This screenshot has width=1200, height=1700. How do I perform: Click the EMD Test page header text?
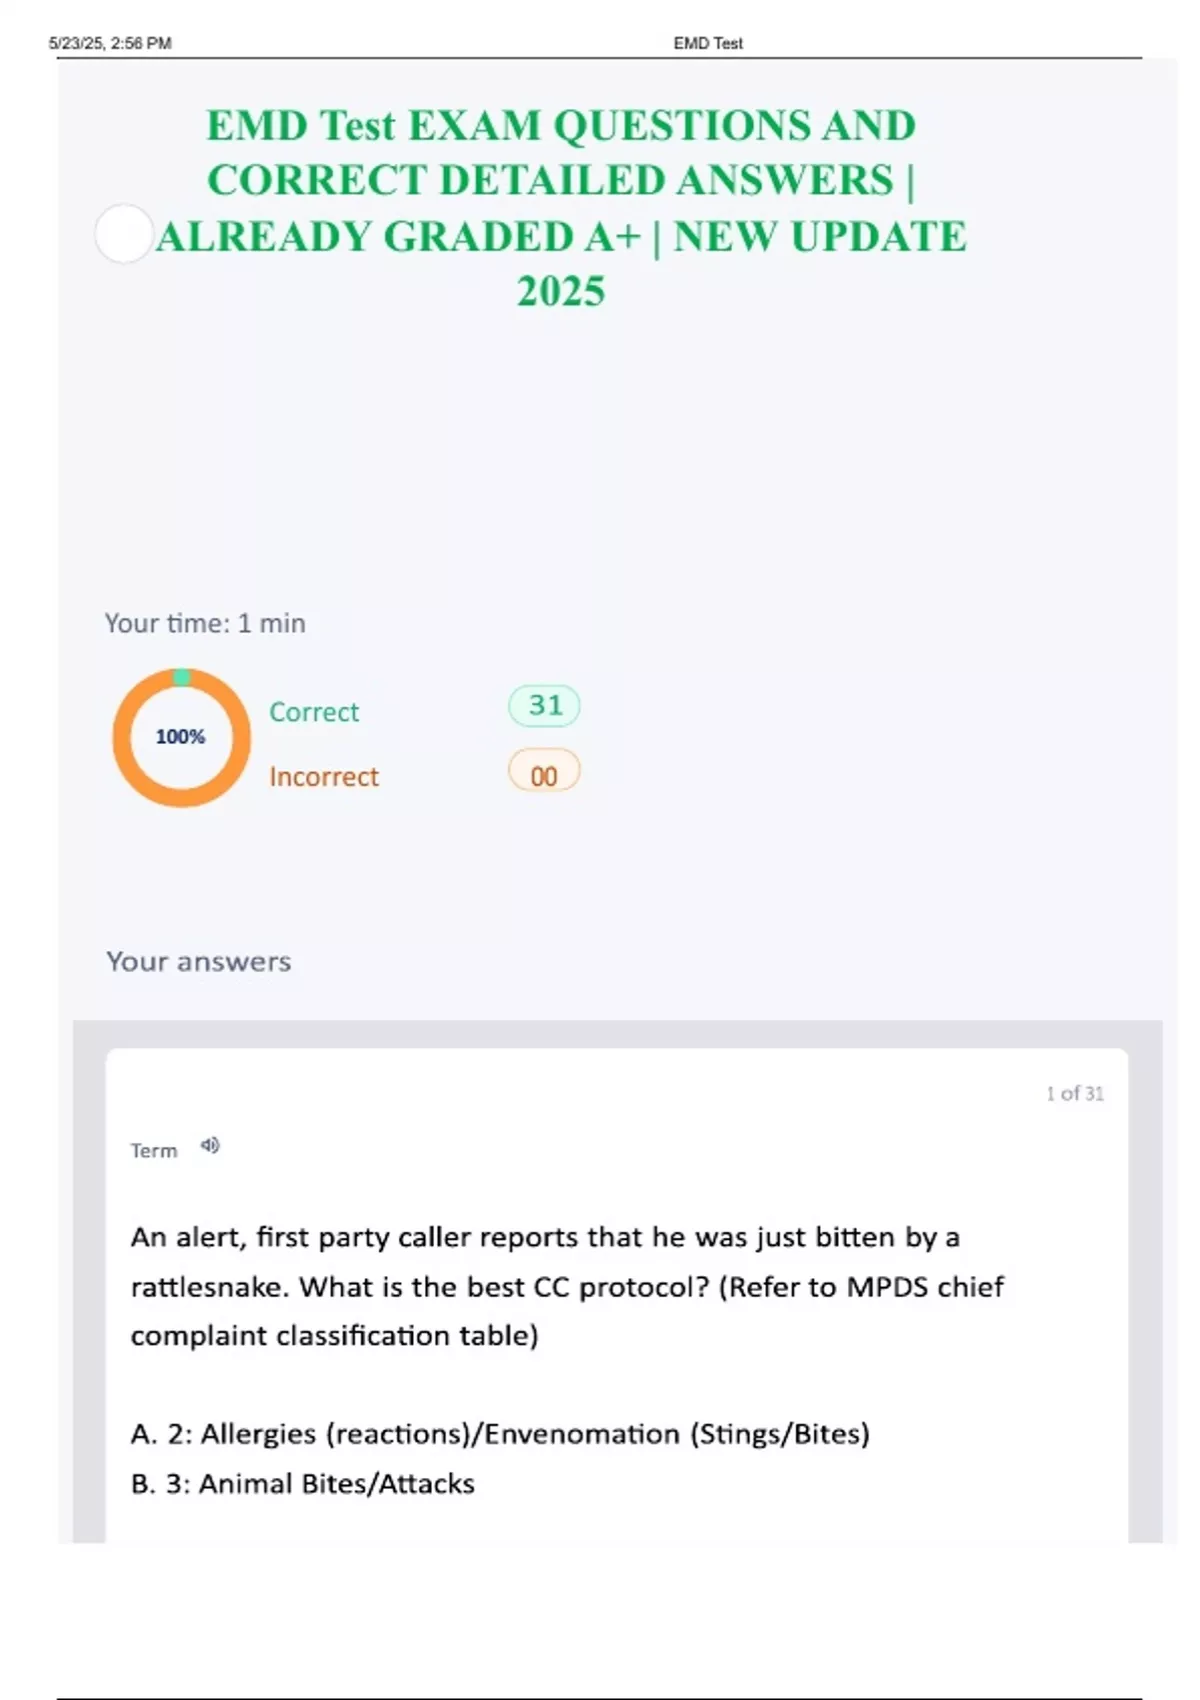708,43
